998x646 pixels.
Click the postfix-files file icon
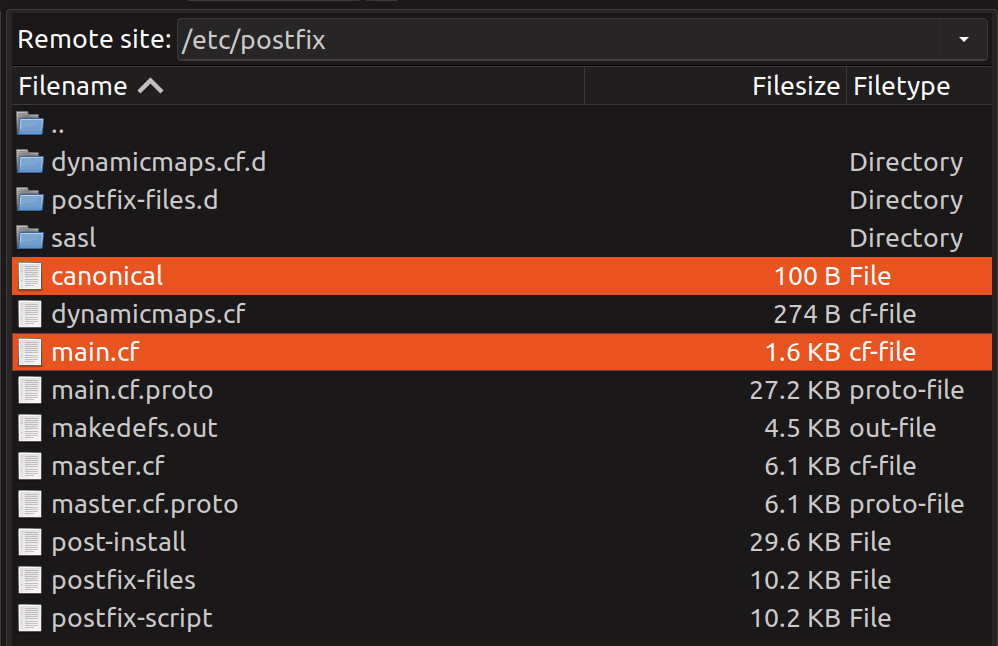[x=30, y=580]
